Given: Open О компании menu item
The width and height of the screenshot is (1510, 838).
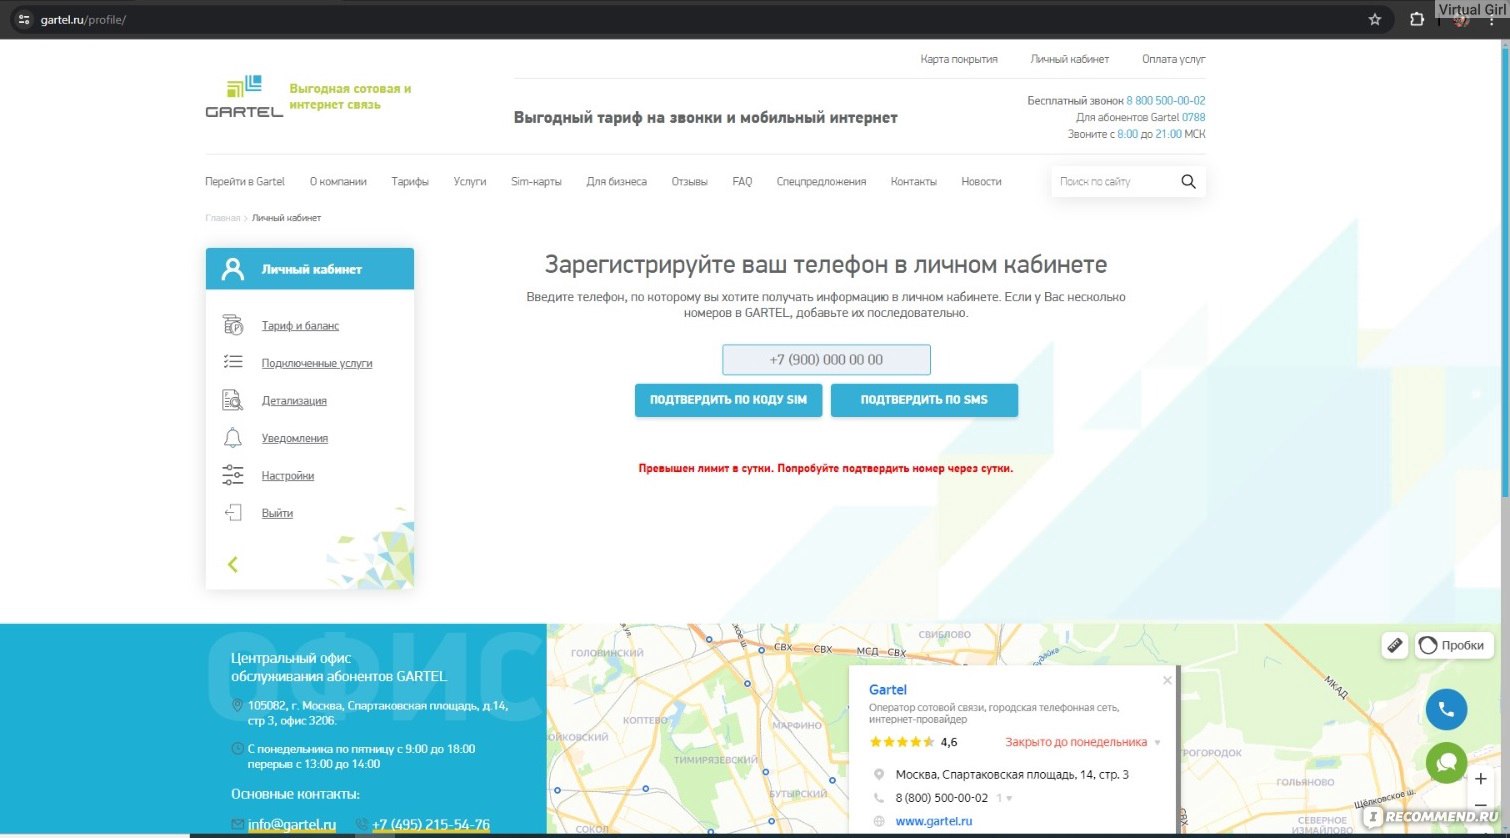Looking at the screenshot, I should pyautogui.click(x=338, y=181).
